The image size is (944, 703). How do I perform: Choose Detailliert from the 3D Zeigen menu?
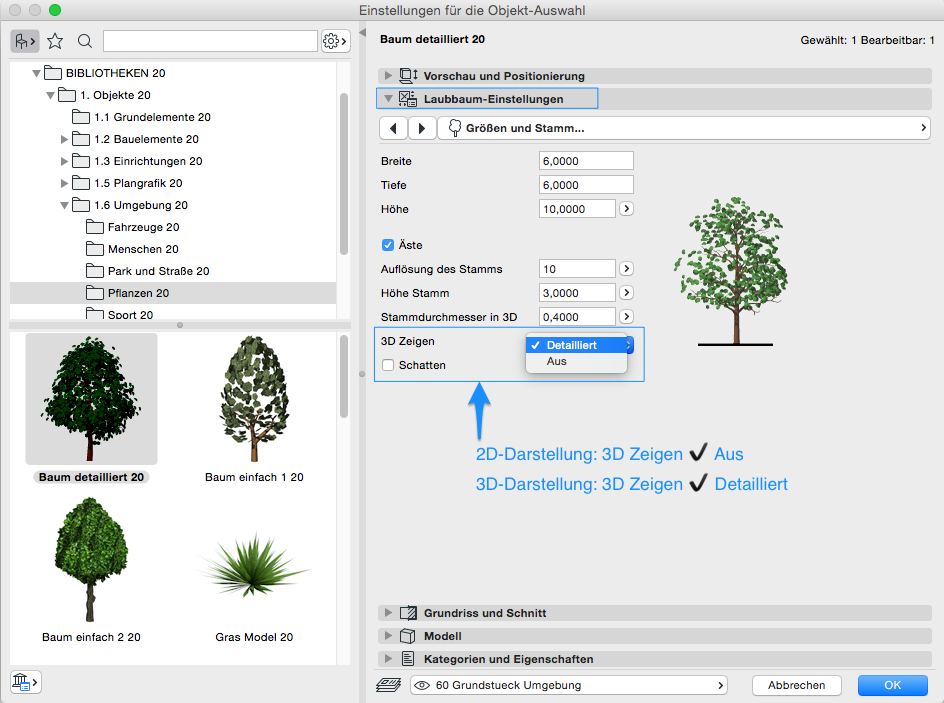(x=571, y=345)
